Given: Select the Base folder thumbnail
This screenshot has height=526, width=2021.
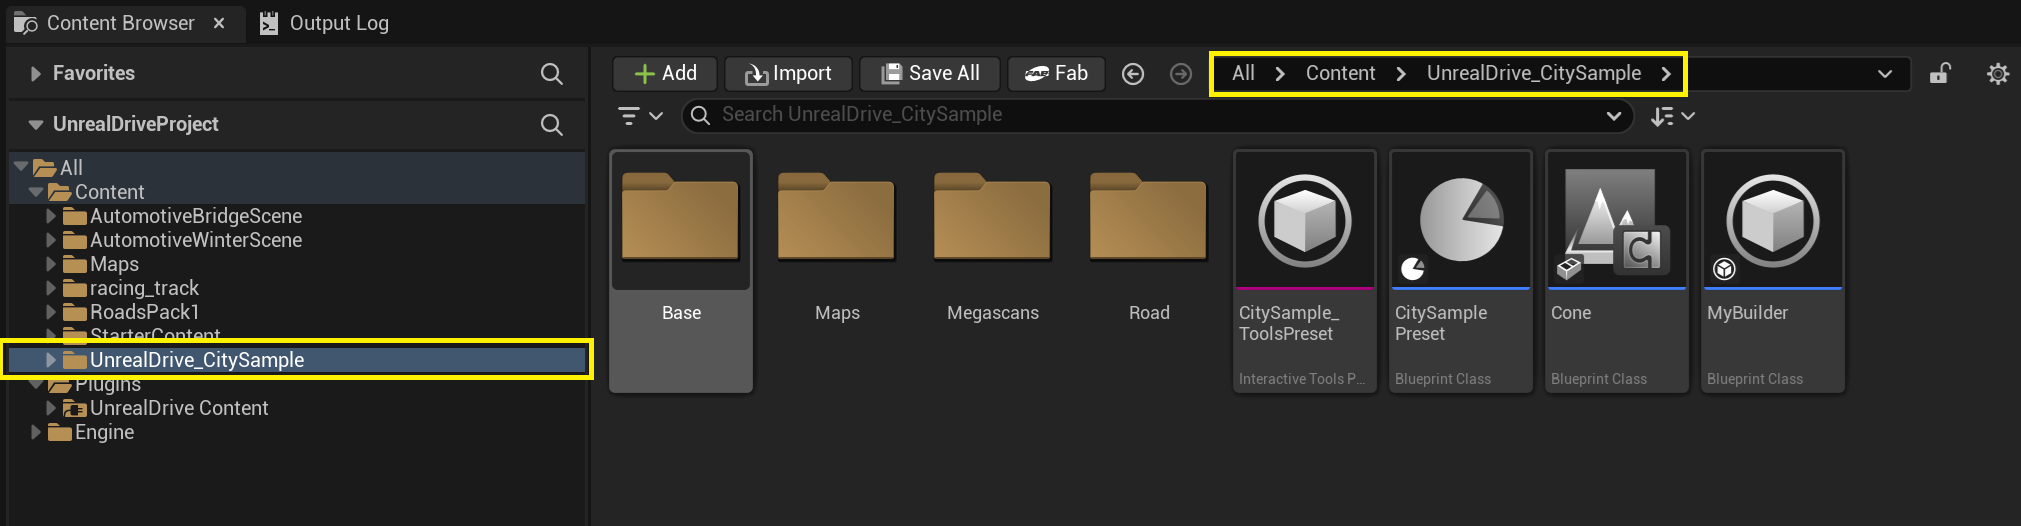Looking at the screenshot, I should tap(681, 271).
